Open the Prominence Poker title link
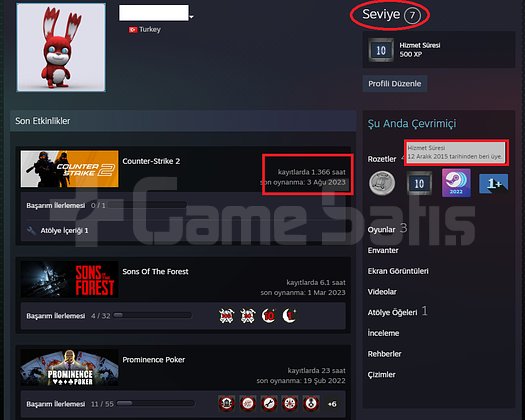 pyautogui.click(x=154, y=360)
